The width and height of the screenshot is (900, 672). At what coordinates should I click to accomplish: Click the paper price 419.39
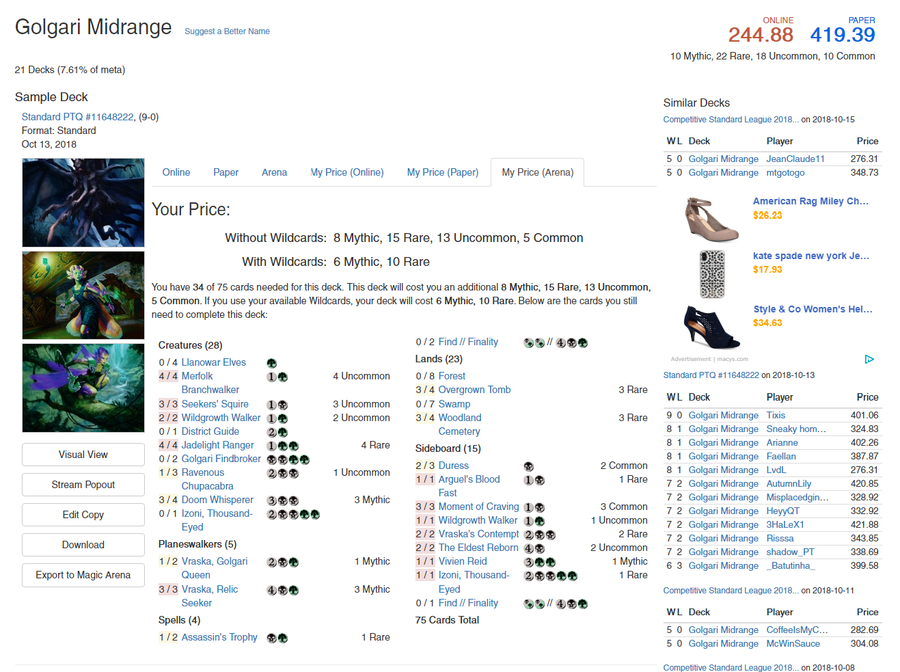point(843,35)
